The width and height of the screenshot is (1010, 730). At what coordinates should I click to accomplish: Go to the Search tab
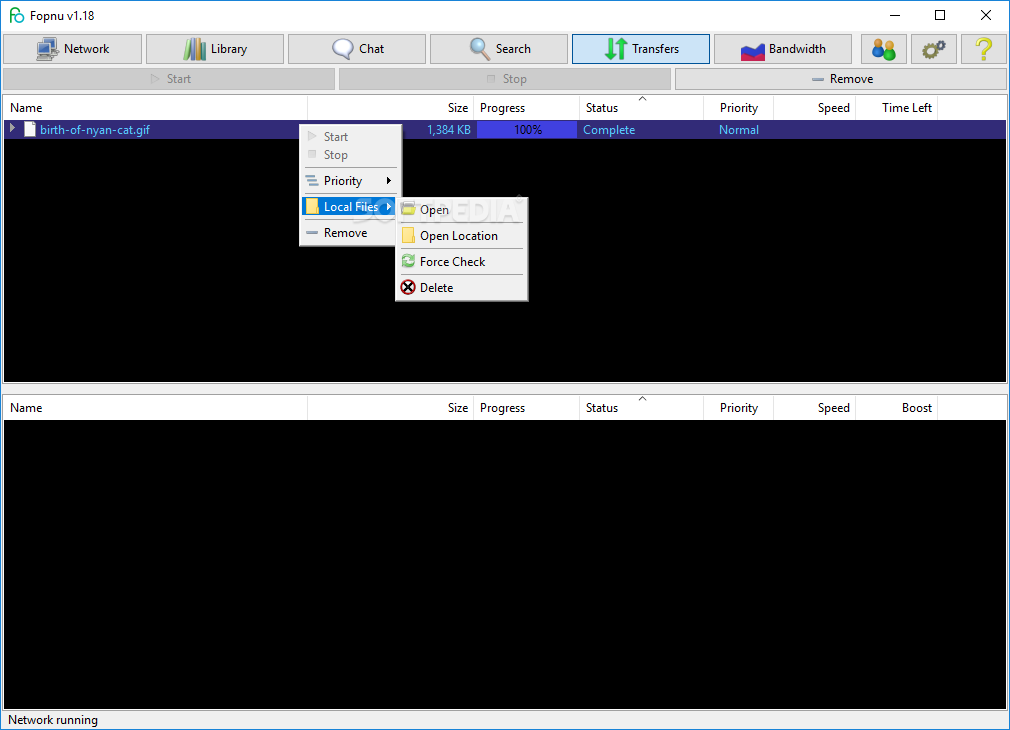(499, 49)
